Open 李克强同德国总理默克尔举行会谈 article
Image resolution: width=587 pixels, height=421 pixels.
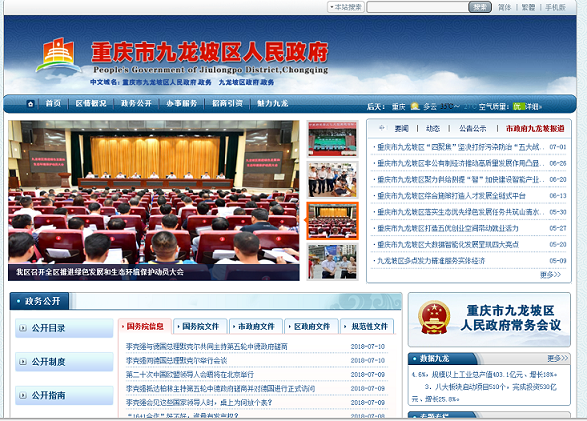(x=176, y=360)
